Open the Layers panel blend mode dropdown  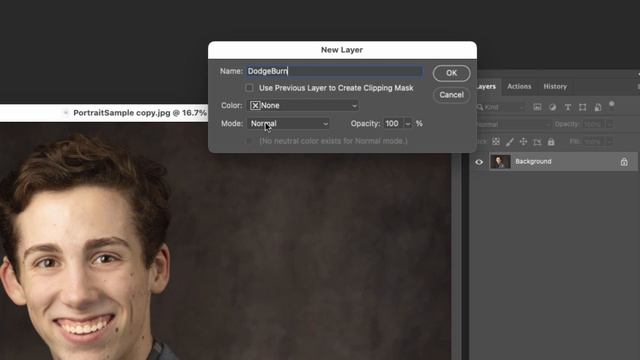[x=513, y=124]
